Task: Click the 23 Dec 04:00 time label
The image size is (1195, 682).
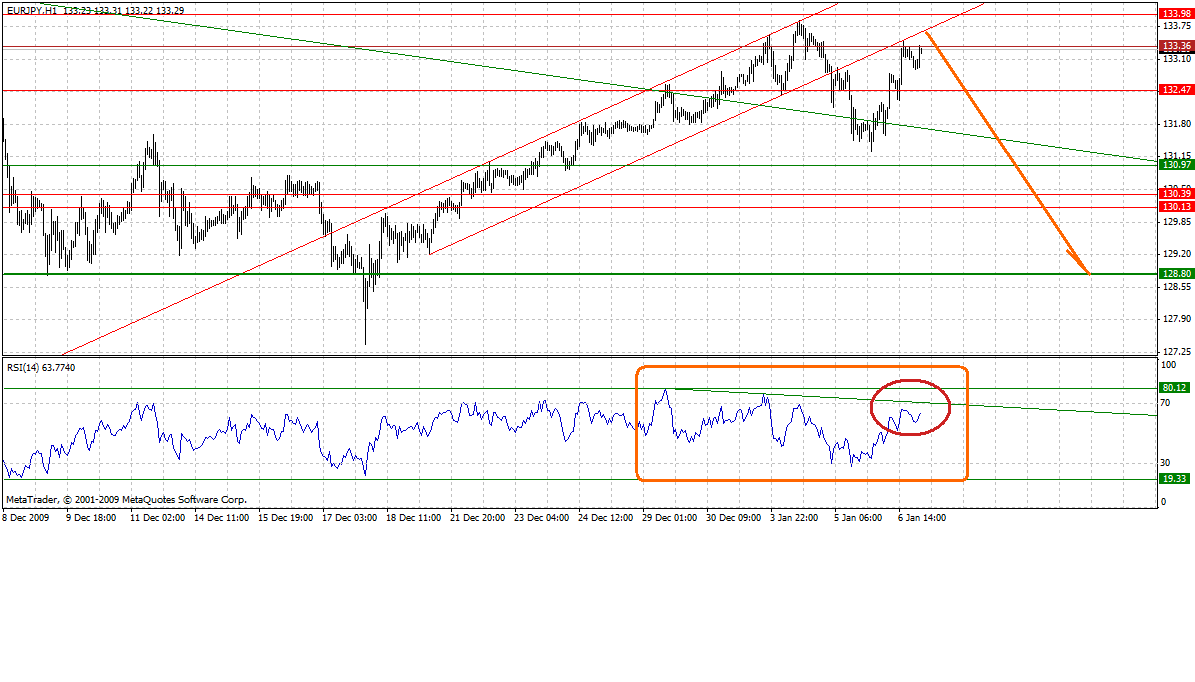Action: pyautogui.click(x=542, y=517)
